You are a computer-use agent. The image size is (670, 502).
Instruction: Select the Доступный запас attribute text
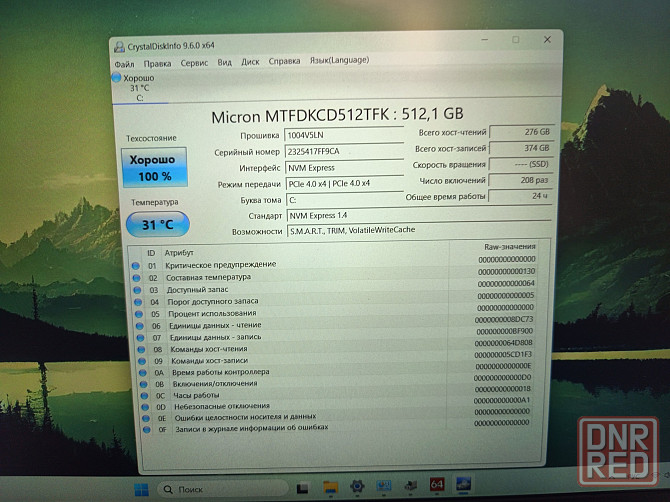coord(197,290)
